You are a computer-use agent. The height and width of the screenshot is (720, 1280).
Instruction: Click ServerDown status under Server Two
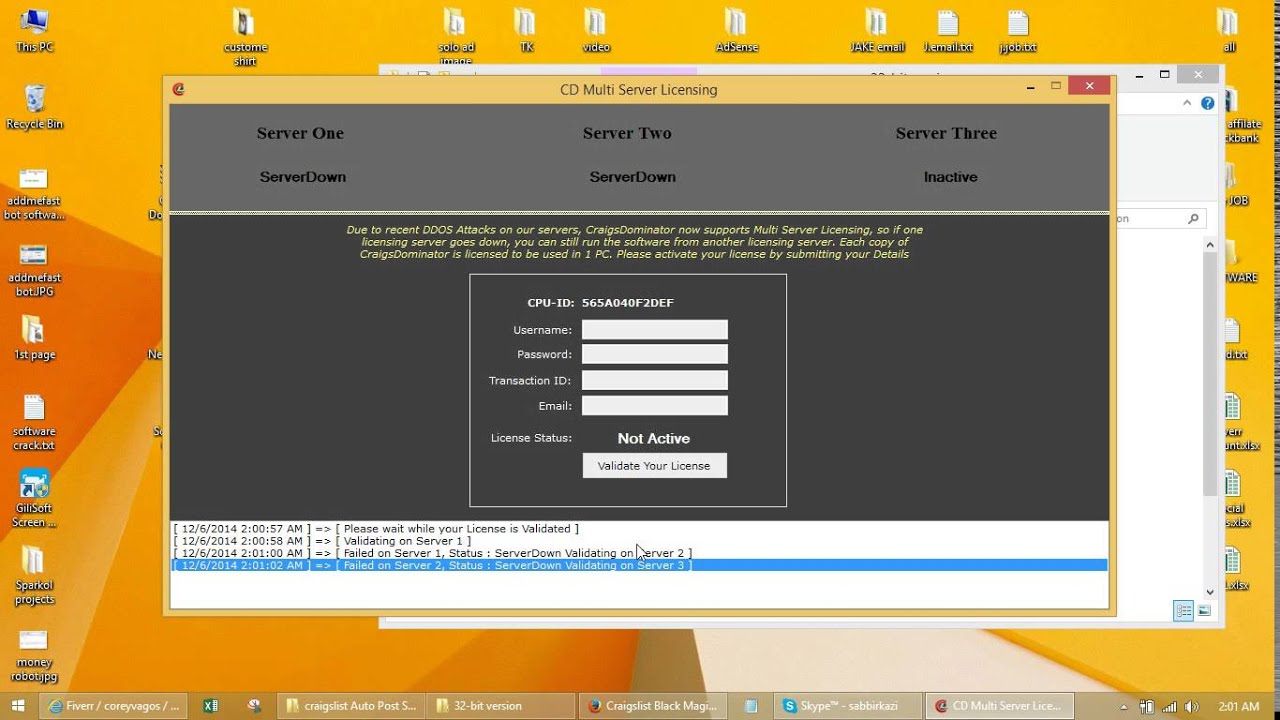click(x=632, y=177)
